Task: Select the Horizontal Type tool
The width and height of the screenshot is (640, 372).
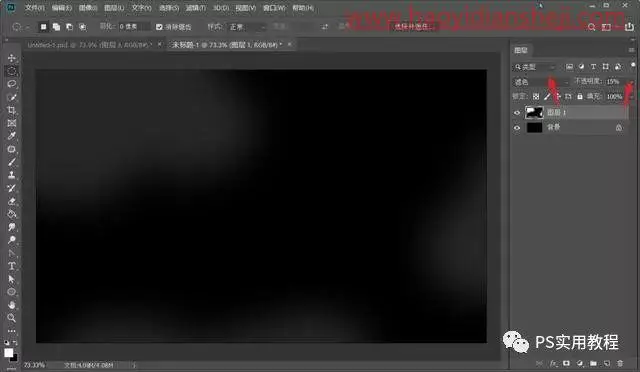Action: click(11, 266)
